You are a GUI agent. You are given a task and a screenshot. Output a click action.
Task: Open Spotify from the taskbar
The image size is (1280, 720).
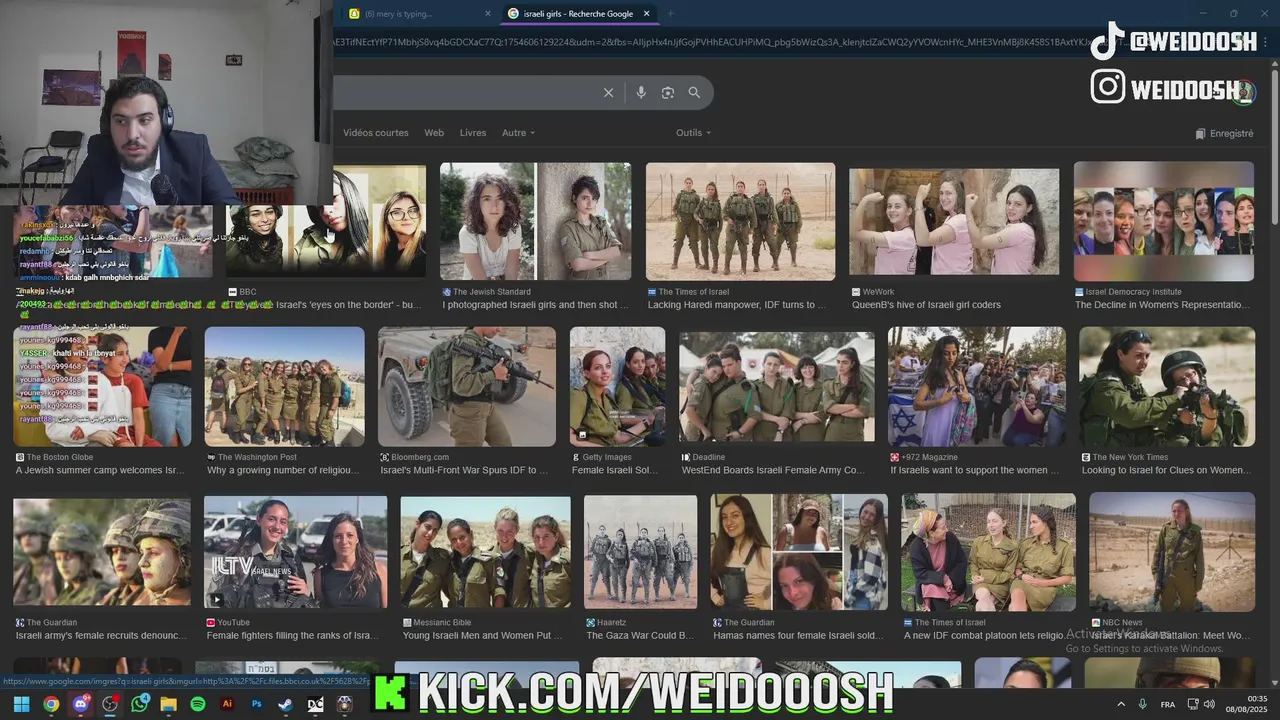pos(198,704)
